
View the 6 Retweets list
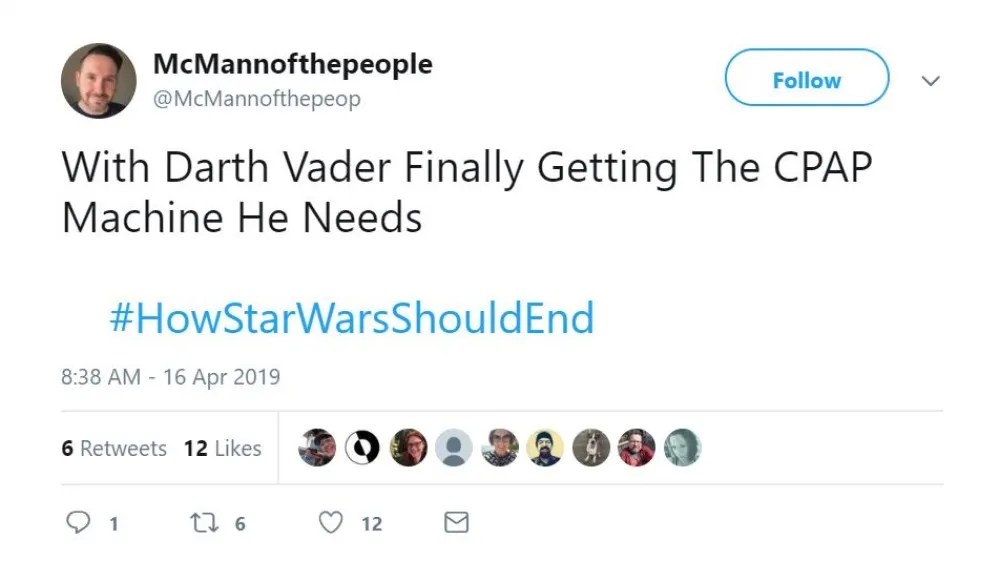(x=113, y=448)
